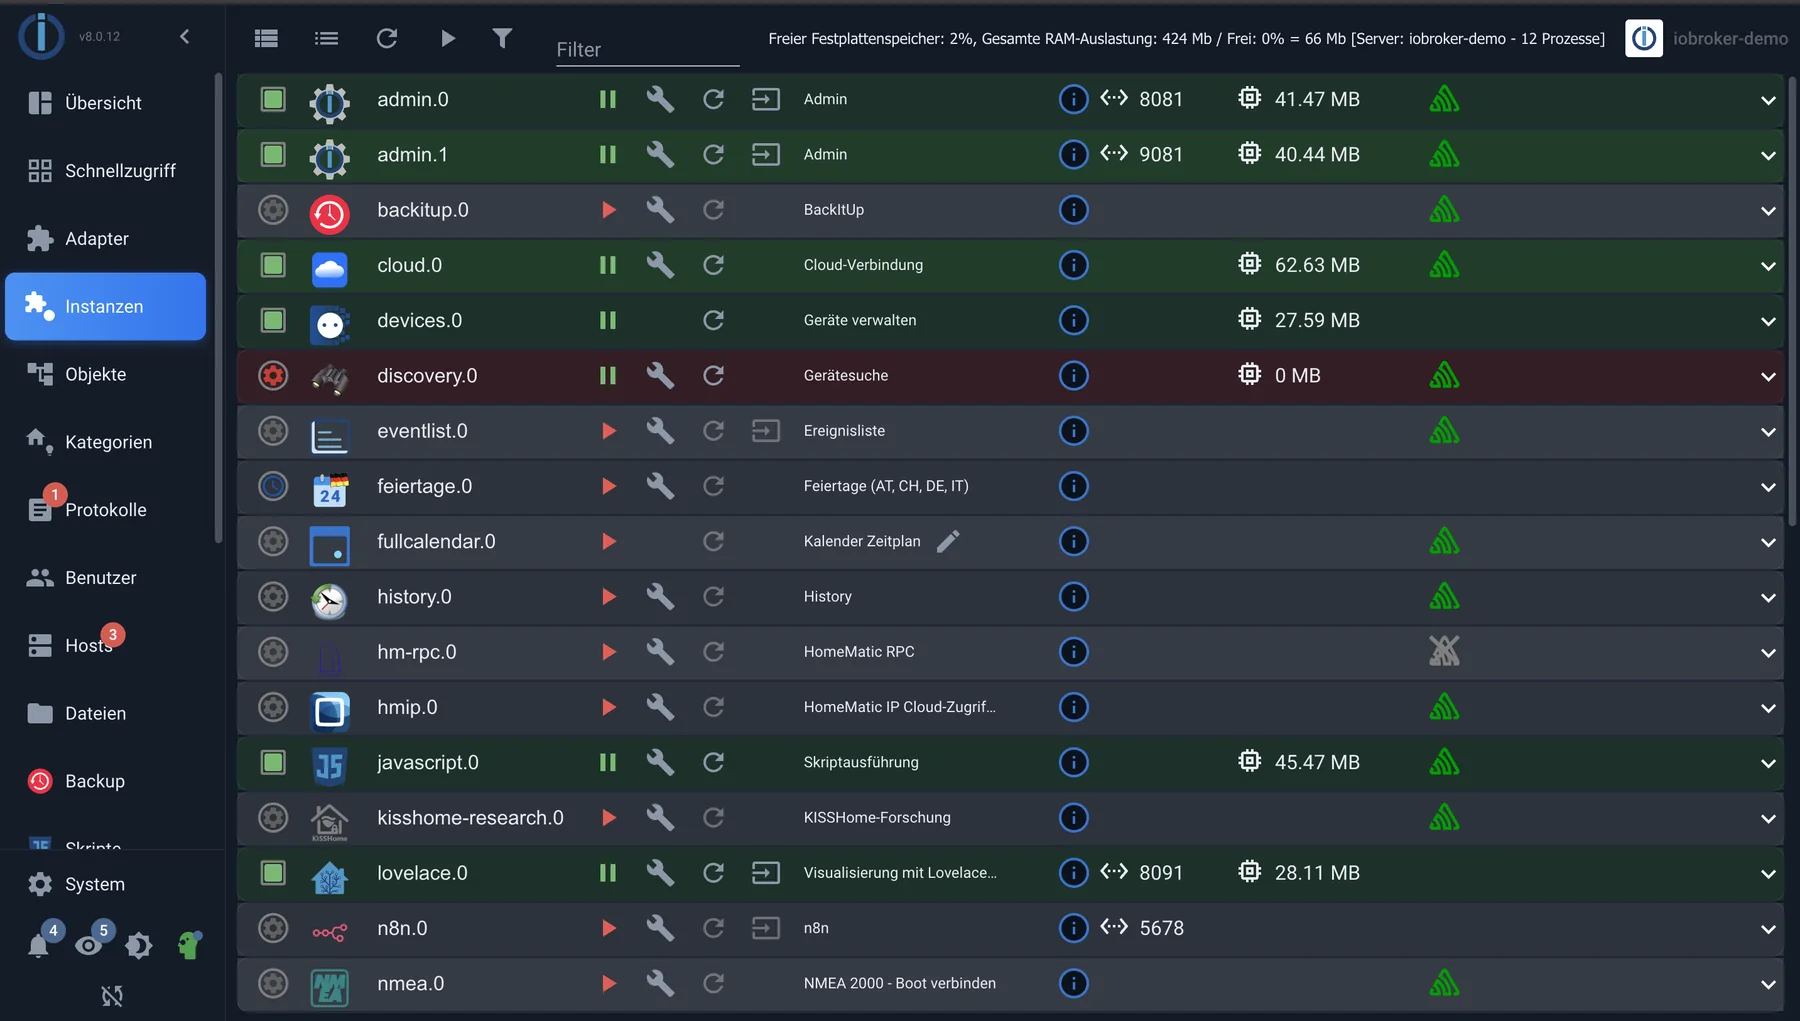
Task: Expand the backitup.0 row details
Action: [x=1768, y=211]
